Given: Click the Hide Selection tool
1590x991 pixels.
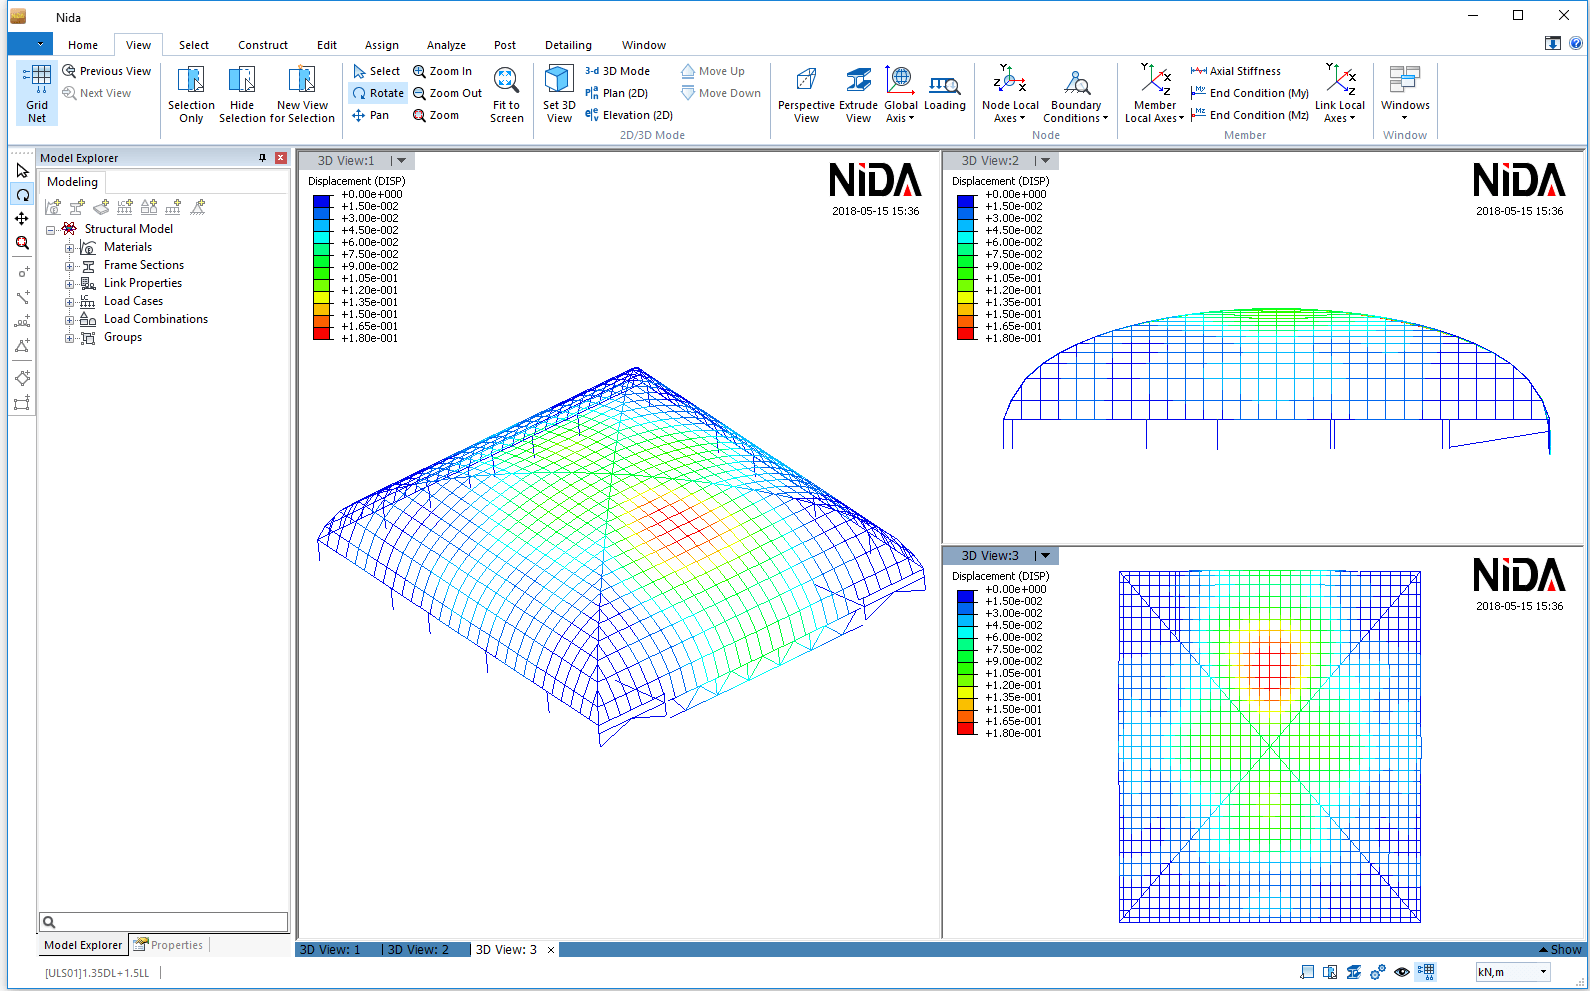Looking at the screenshot, I should tap(242, 94).
